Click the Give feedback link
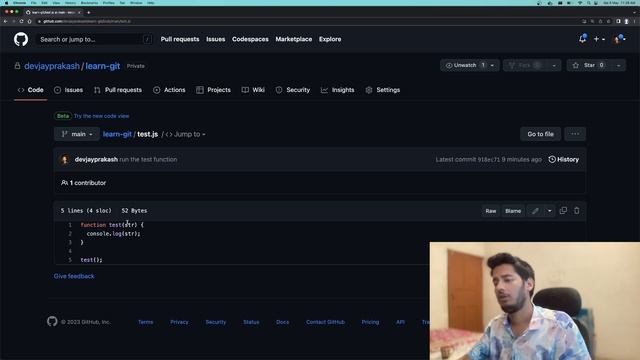The width and height of the screenshot is (640, 360). pos(74,276)
